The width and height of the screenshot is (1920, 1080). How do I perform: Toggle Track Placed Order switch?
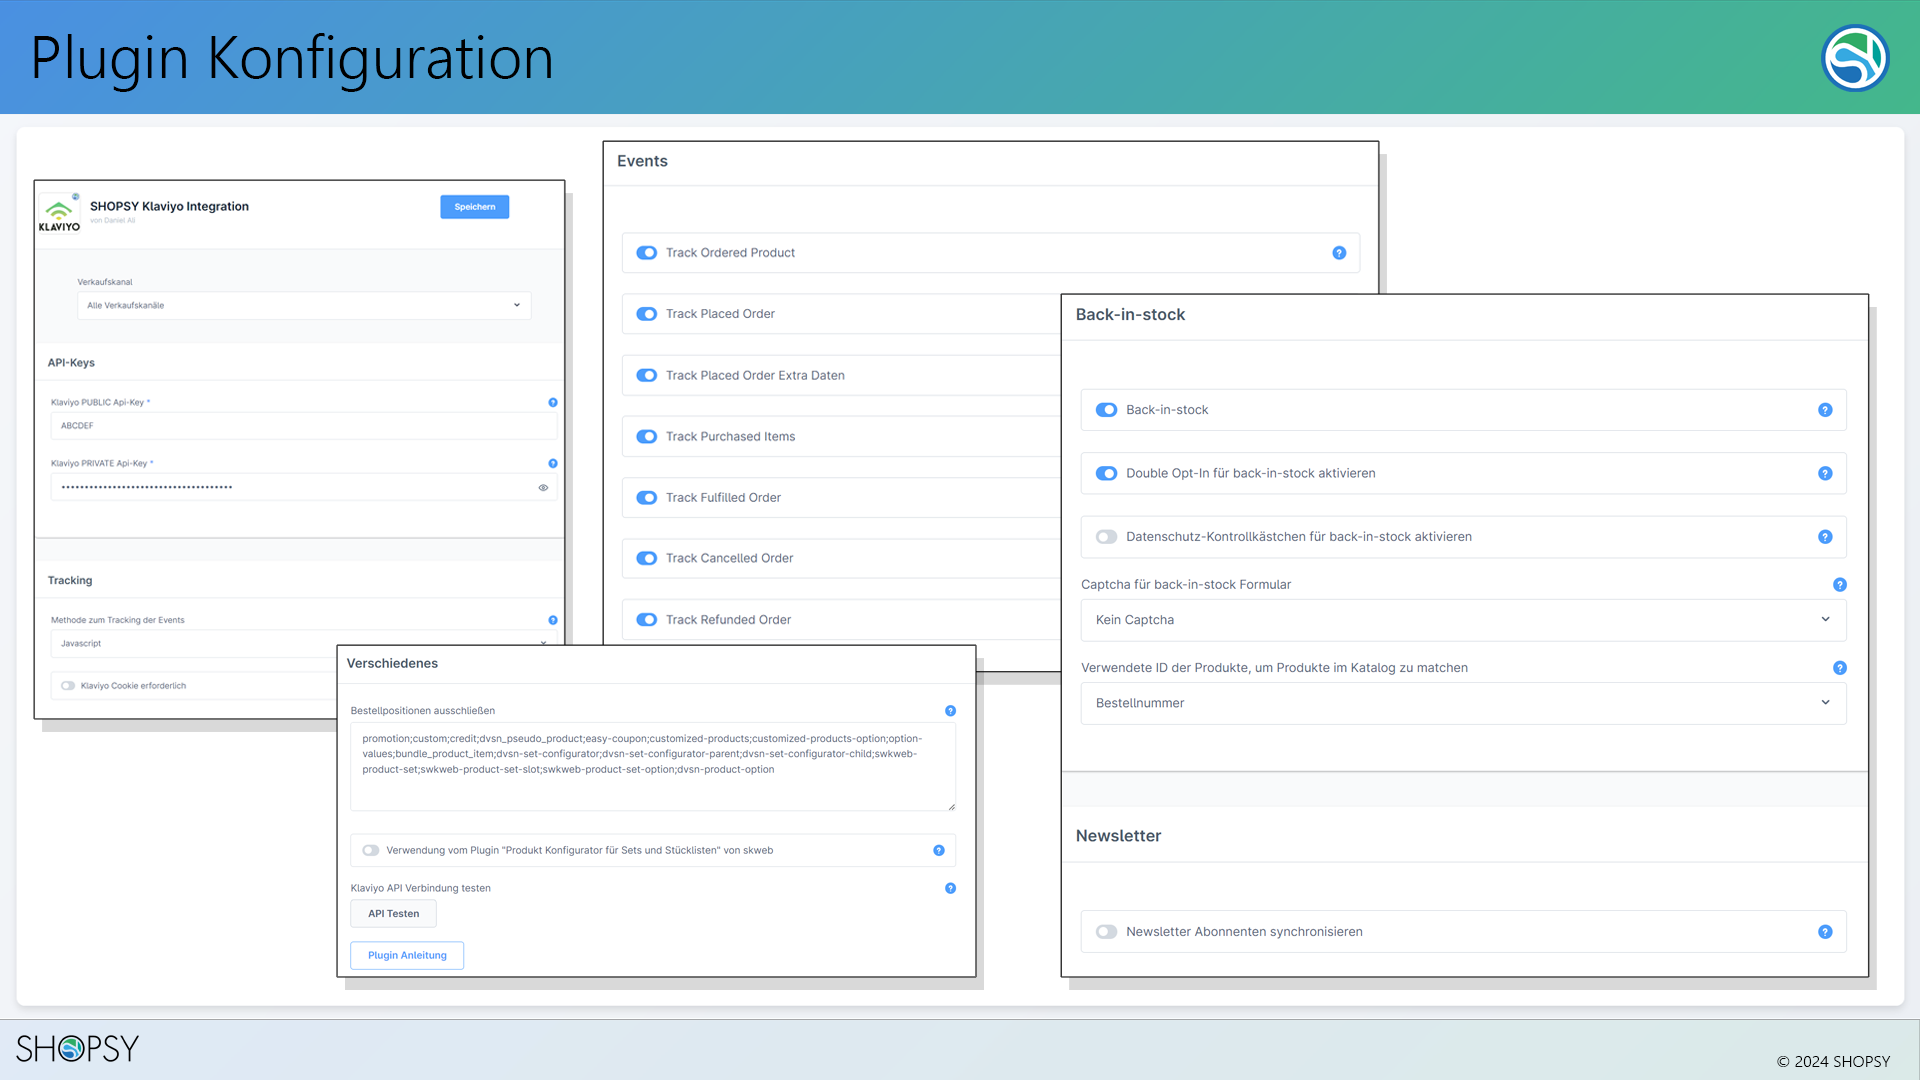(x=647, y=314)
